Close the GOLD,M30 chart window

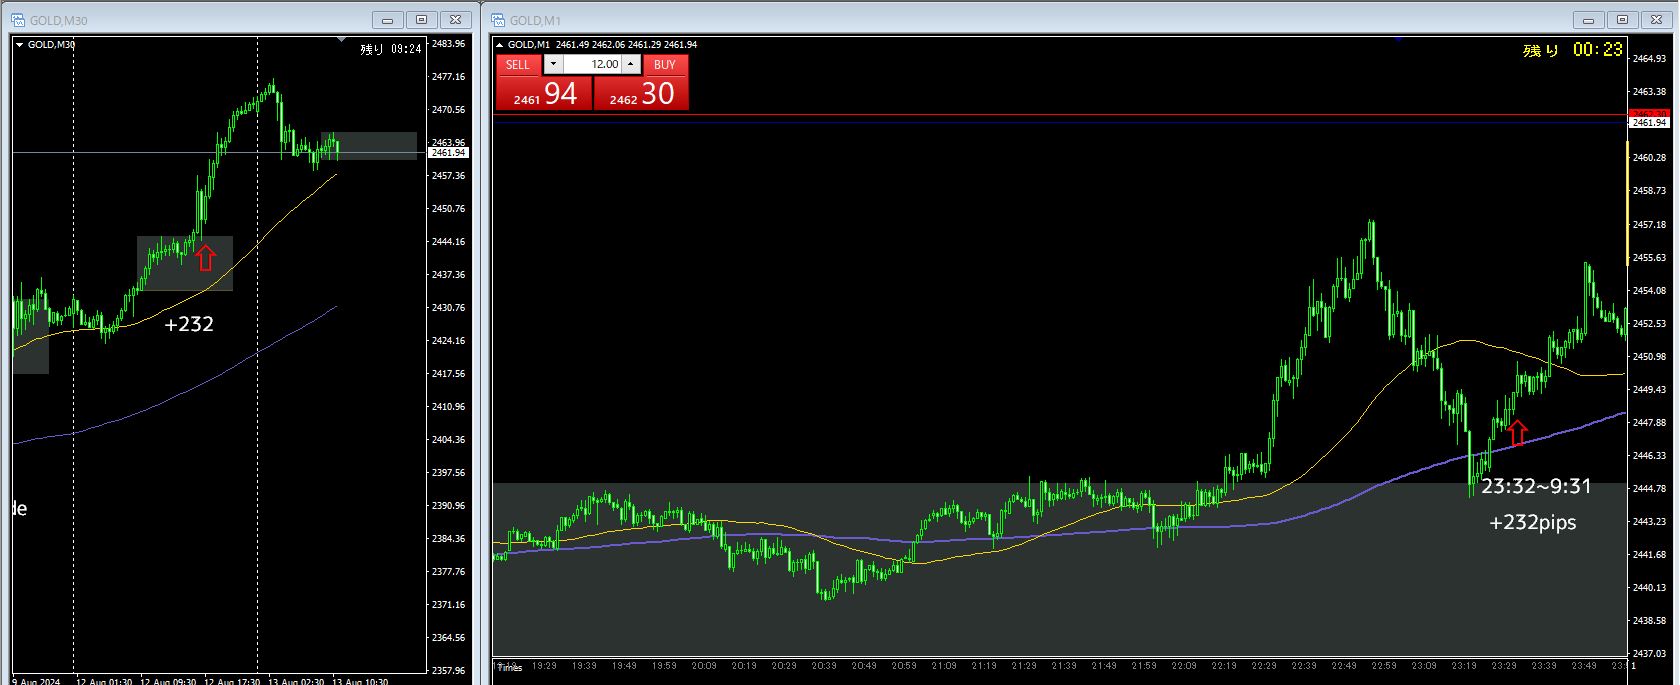coord(456,20)
